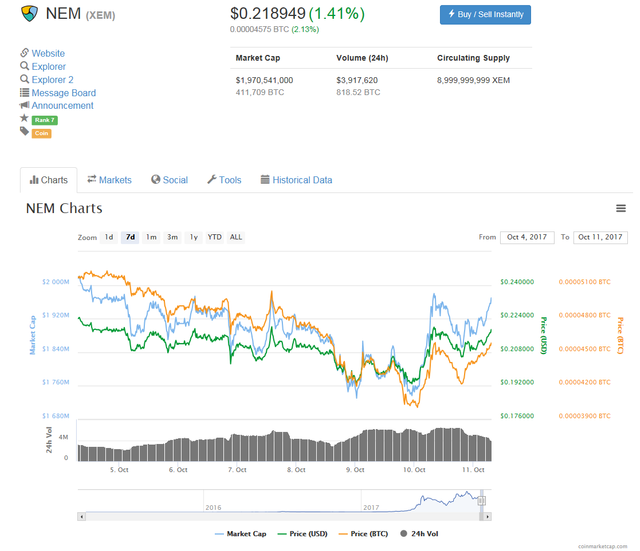
Task: Switch to the Markets tab
Action: click(x=109, y=180)
